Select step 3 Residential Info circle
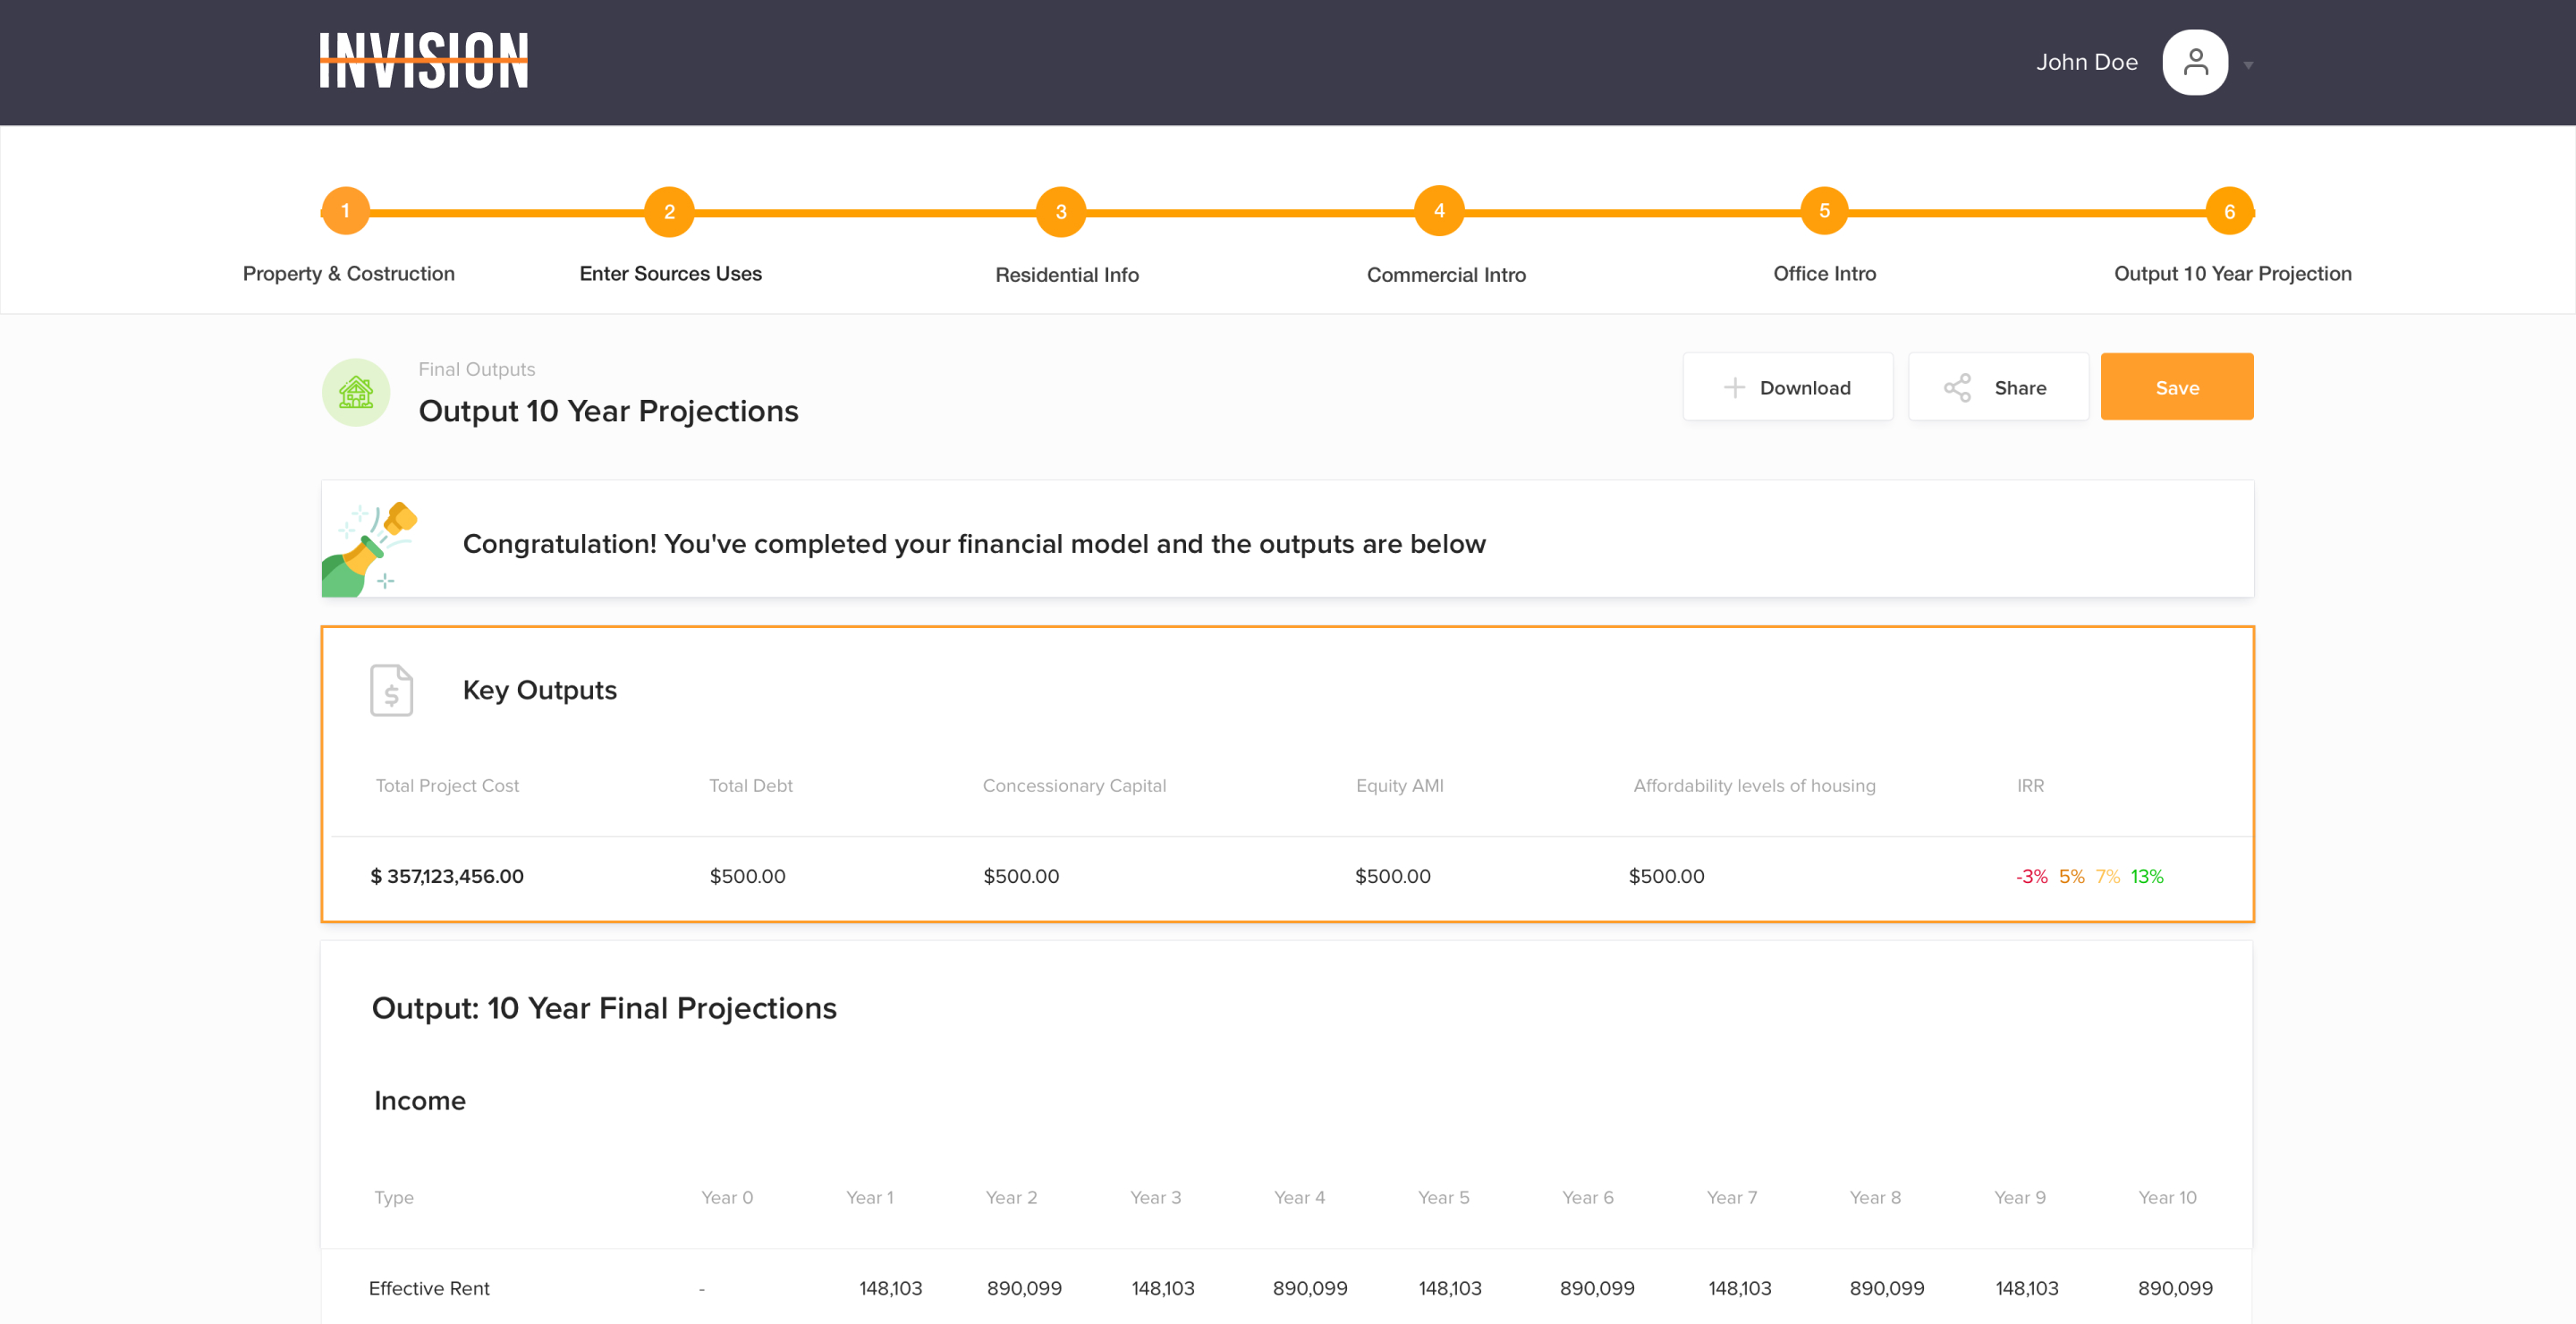This screenshot has height=1324, width=2576. point(1061,212)
